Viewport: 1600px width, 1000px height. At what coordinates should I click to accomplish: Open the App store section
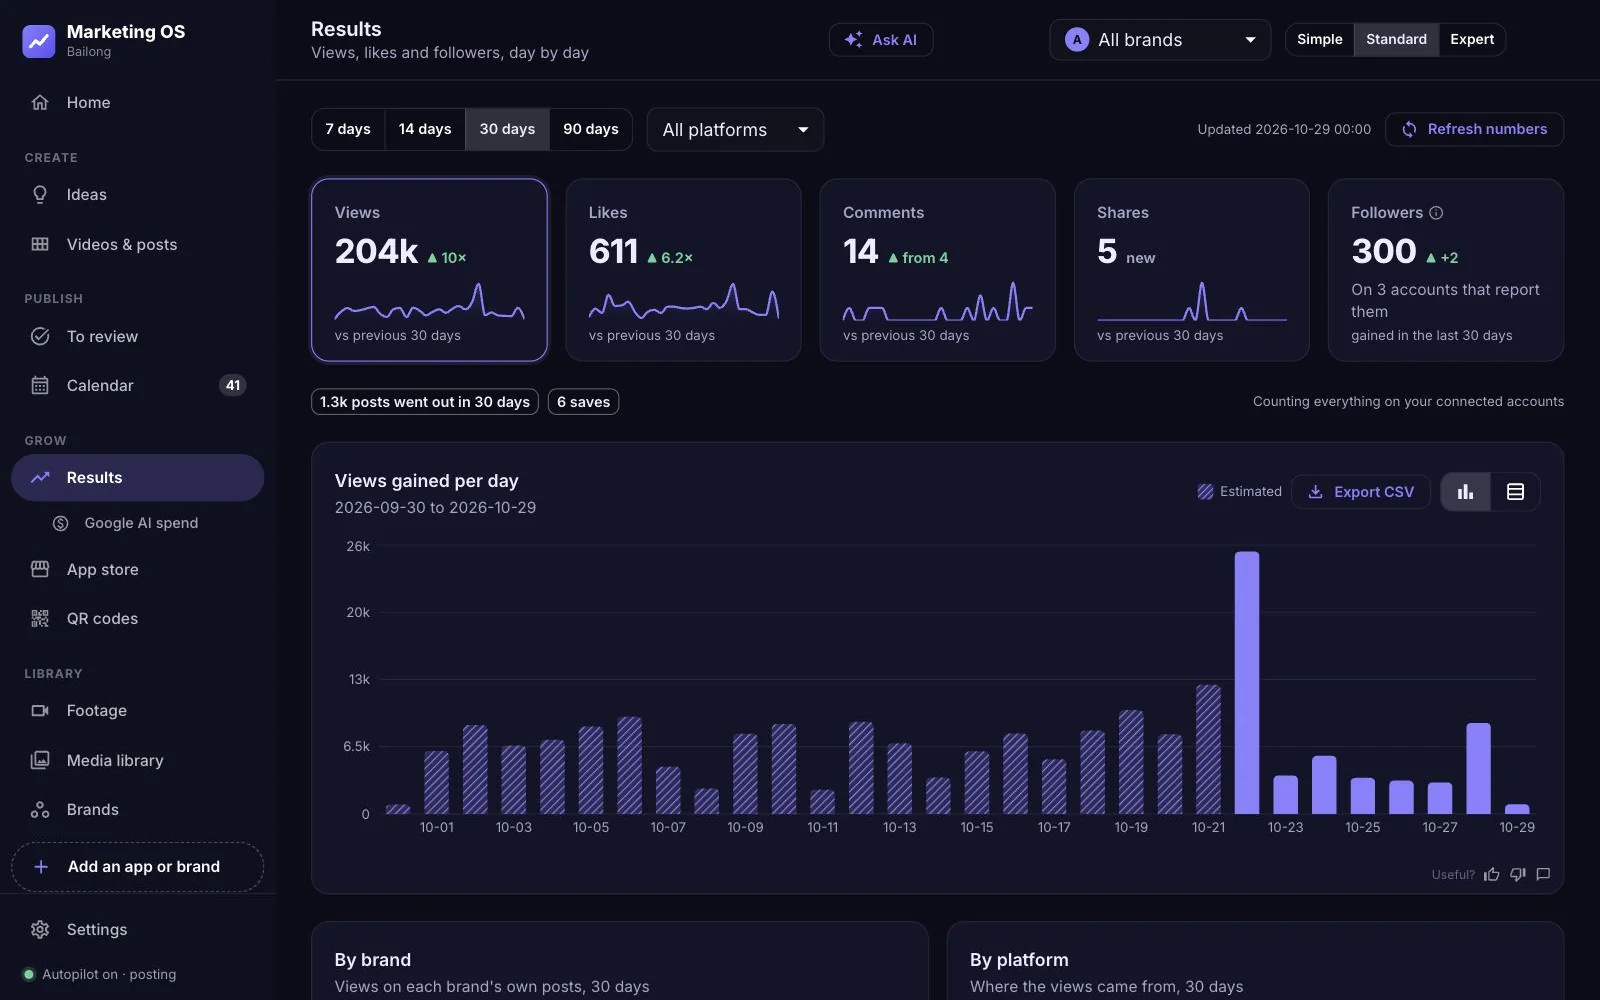coord(138,569)
